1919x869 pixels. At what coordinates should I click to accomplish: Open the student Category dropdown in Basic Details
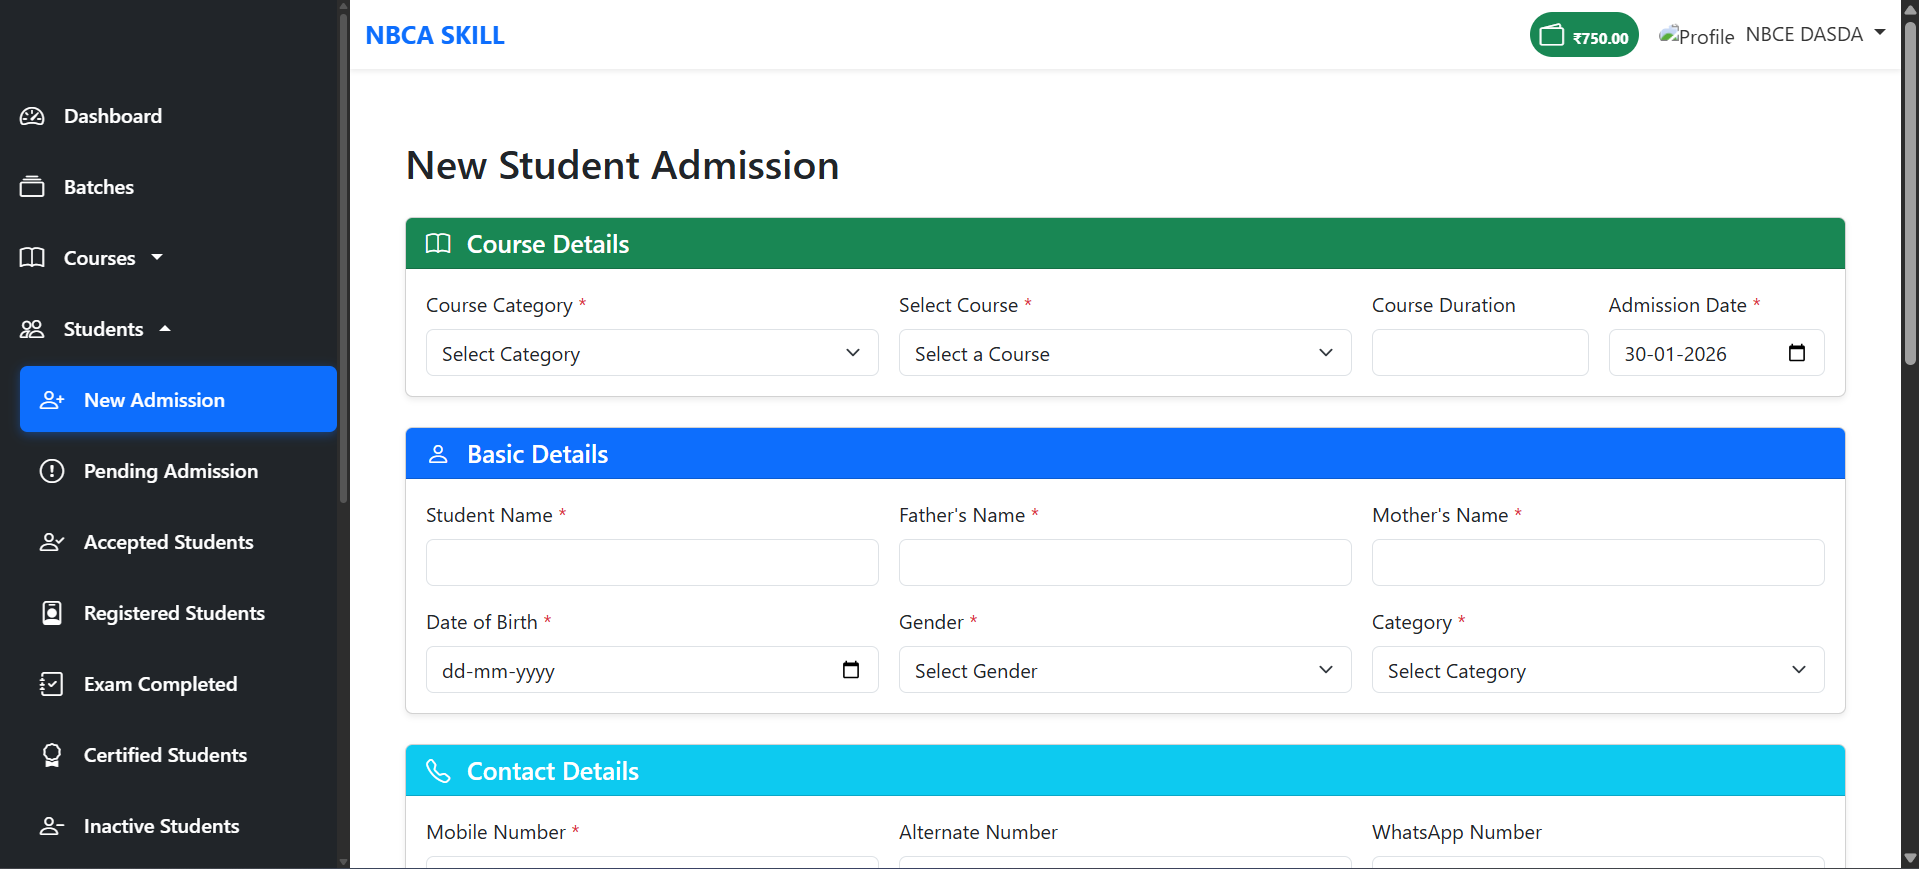pyautogui.click(x=1598, y=670)
